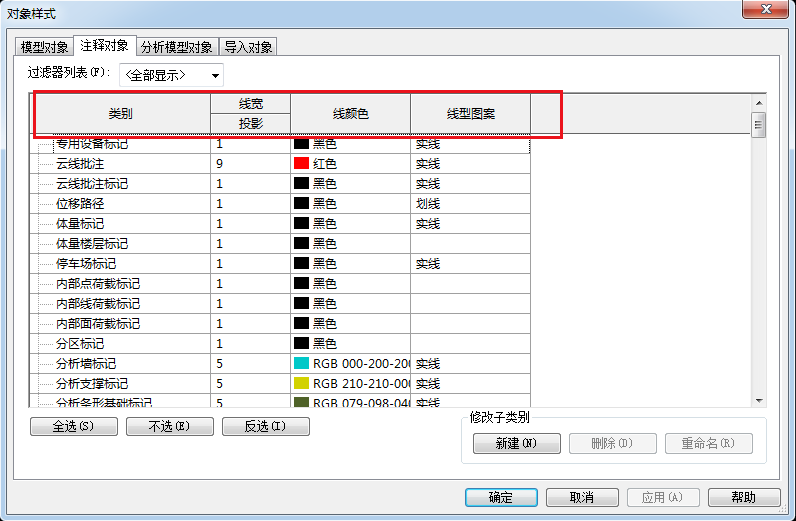Click the scrollbar up arrow

pyautogui.click(x=759, y=103)
